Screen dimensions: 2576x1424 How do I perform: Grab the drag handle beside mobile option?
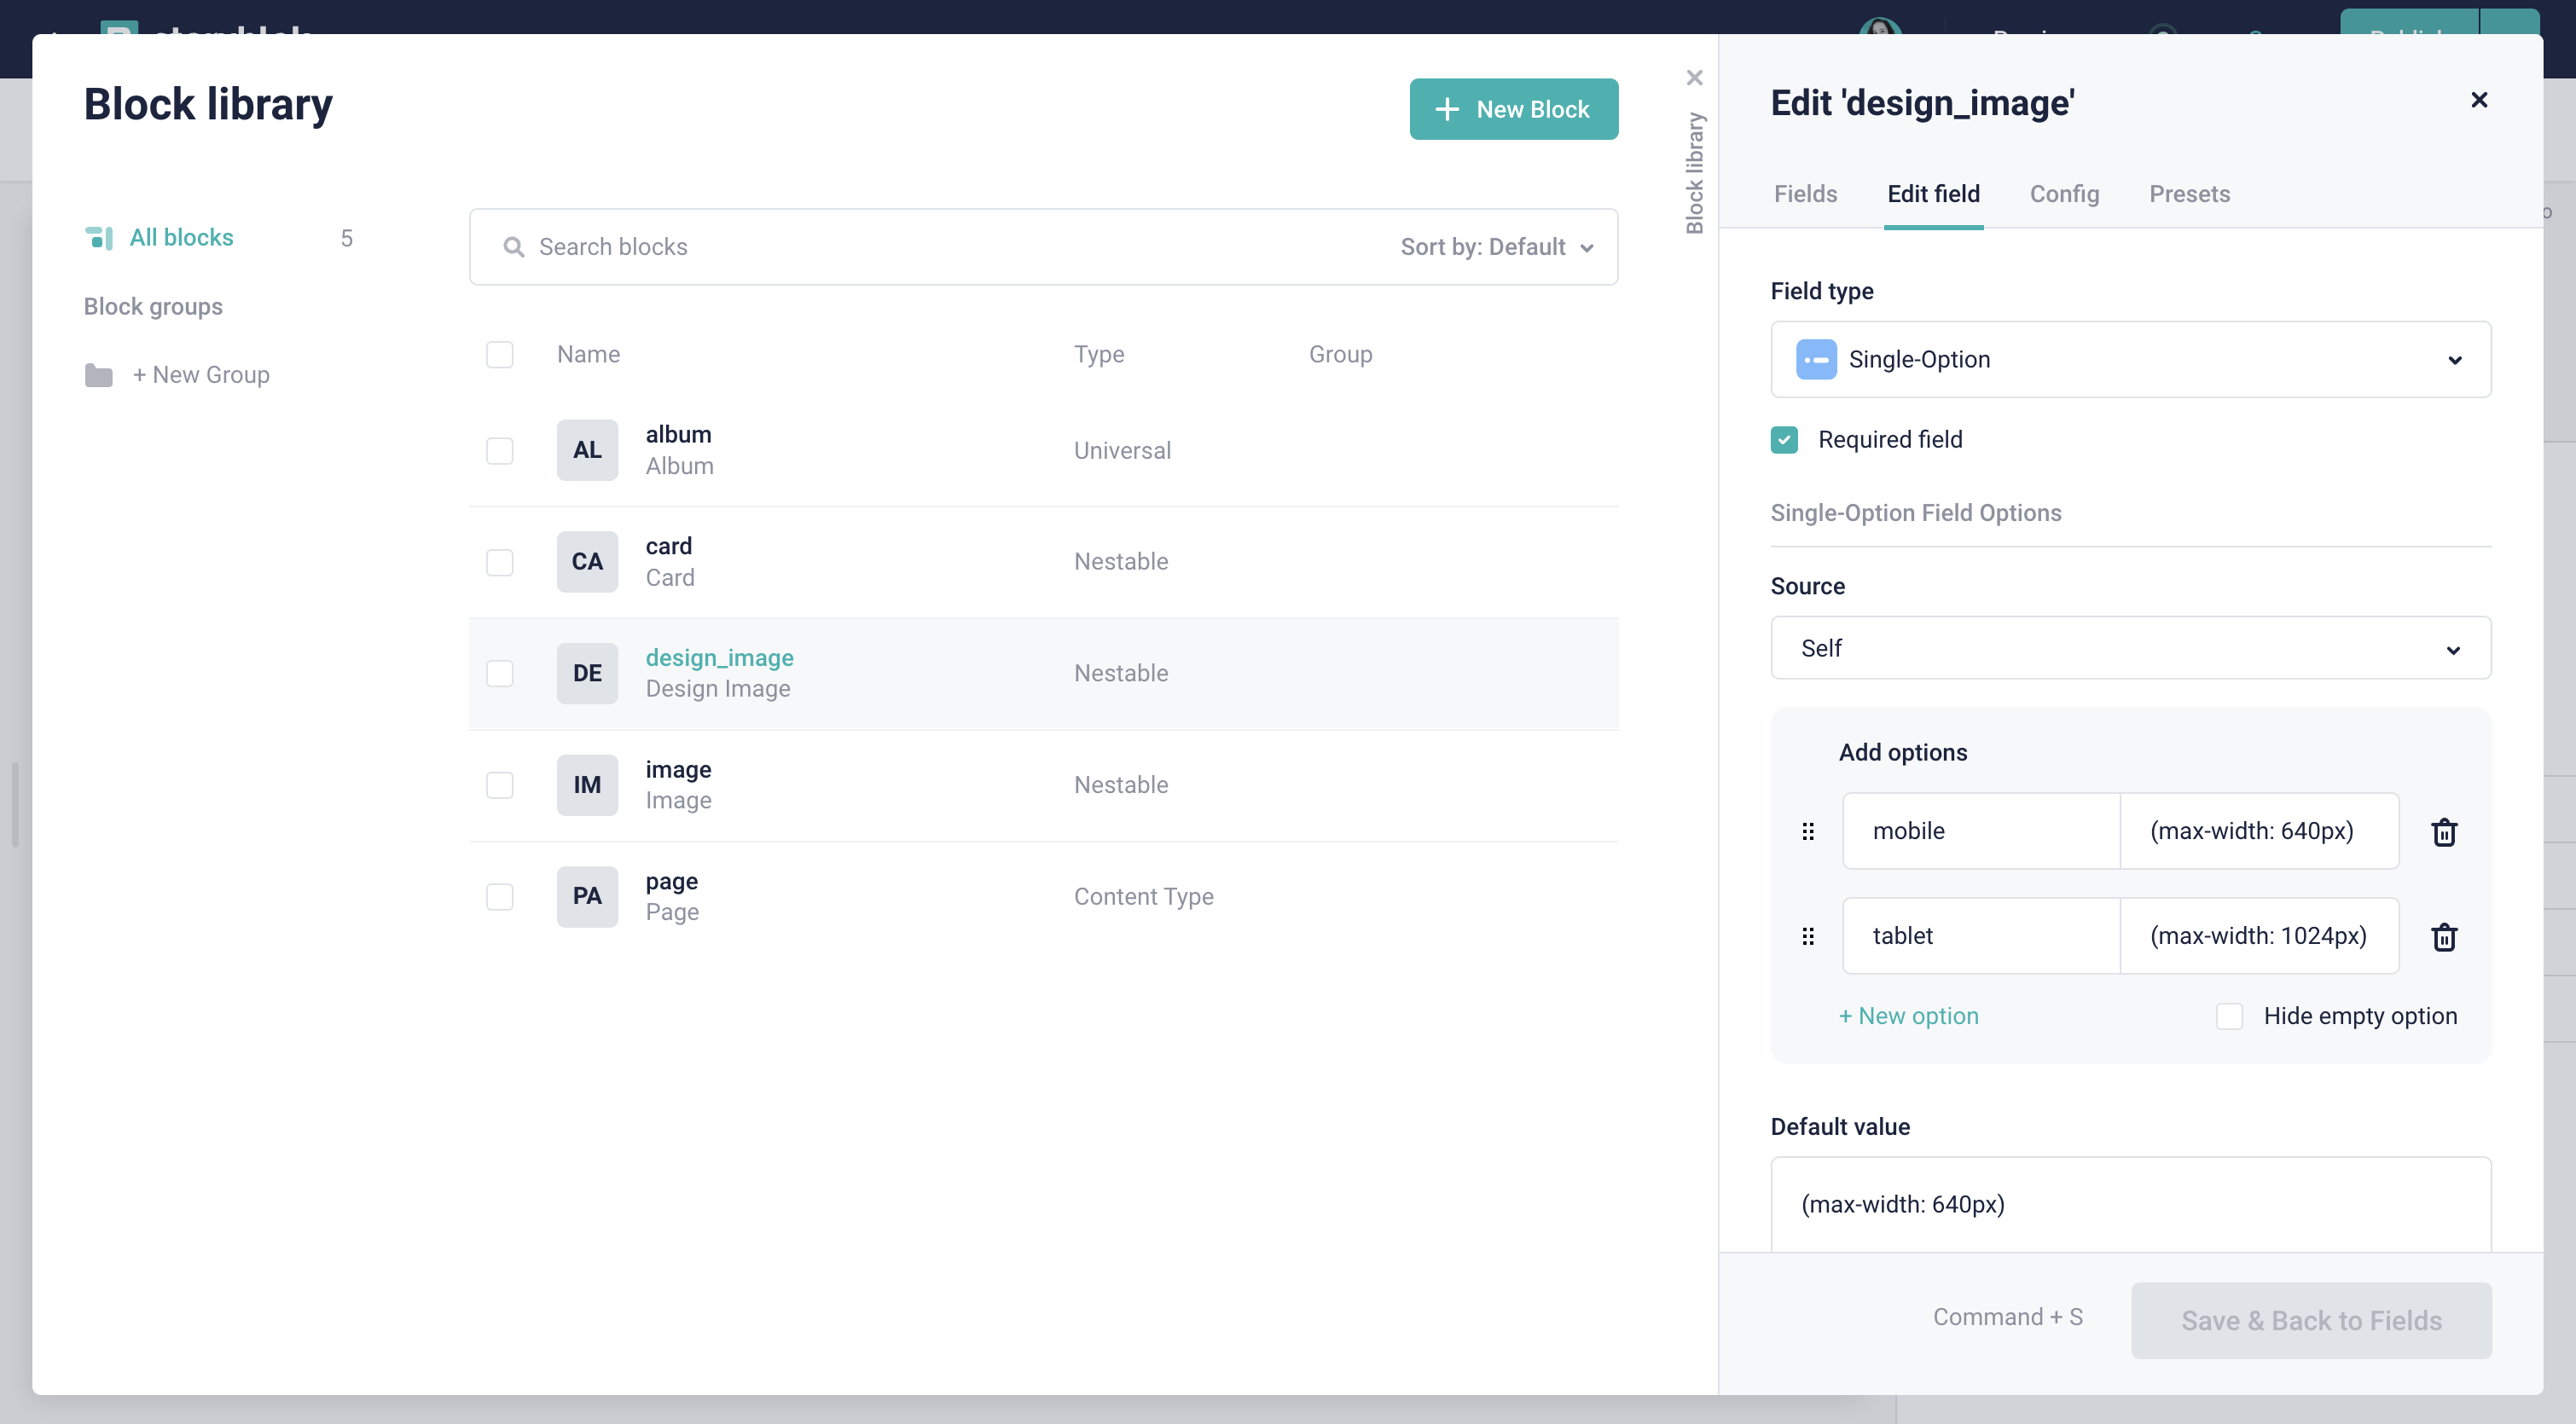[x=1808, y=832]
